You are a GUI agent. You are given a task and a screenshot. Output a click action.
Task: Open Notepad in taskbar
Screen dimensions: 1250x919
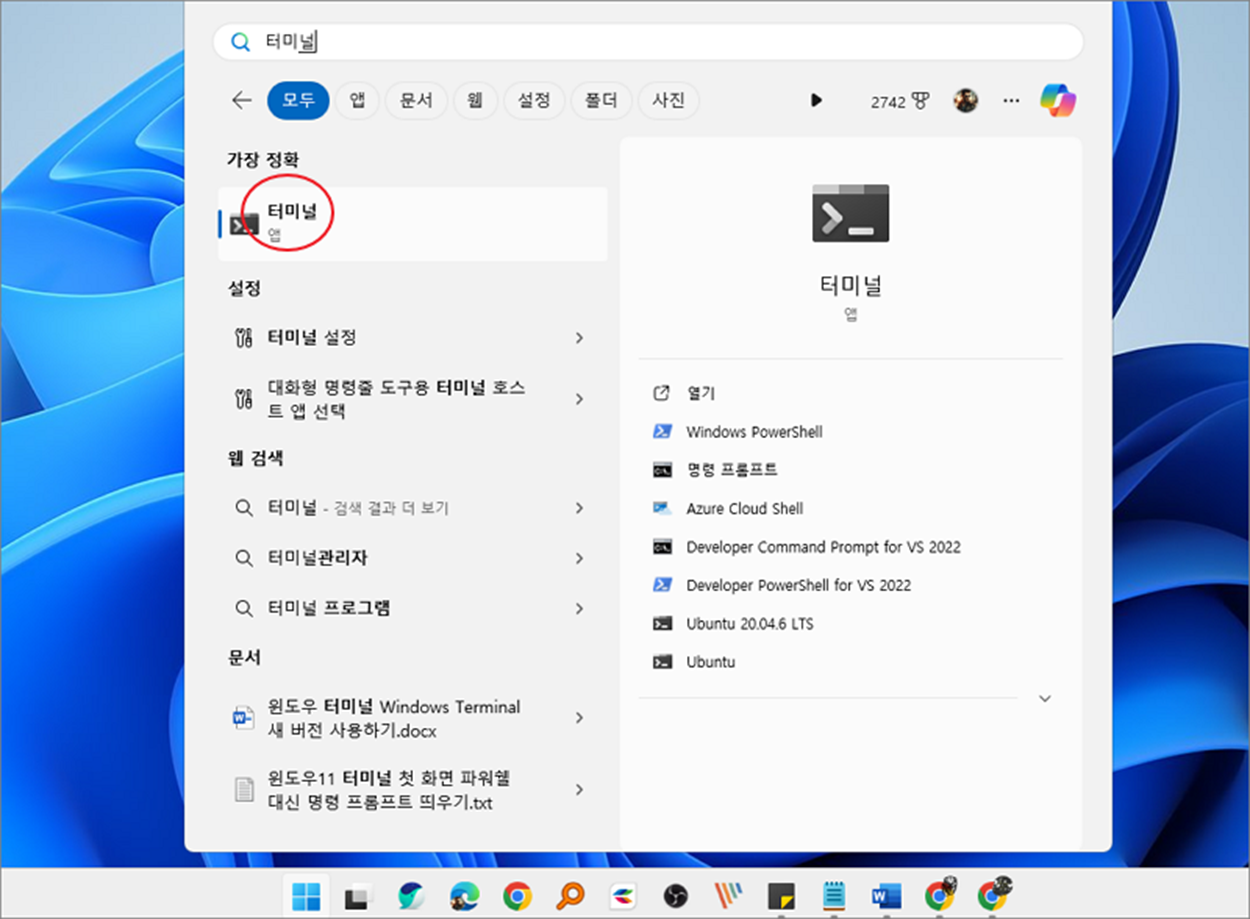point(834,896)
